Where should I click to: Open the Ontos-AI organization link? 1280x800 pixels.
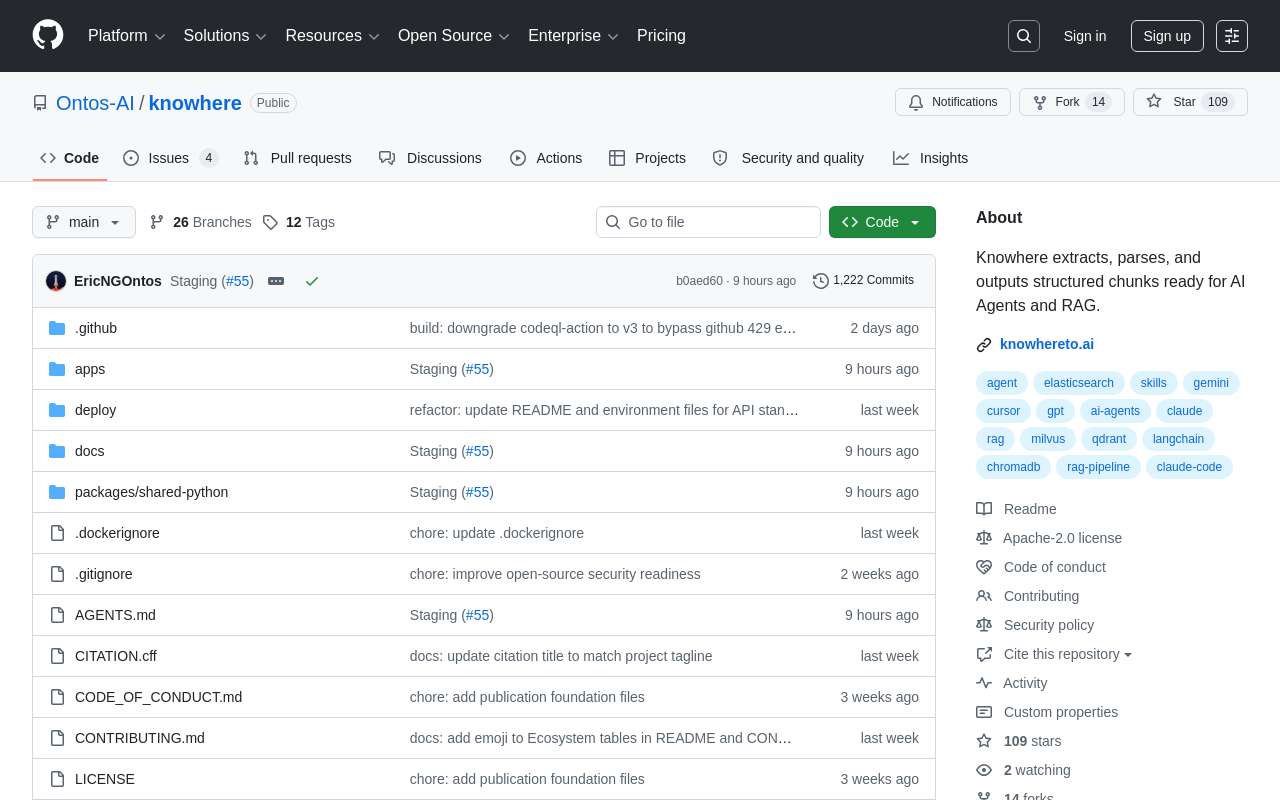pos(95,103)
